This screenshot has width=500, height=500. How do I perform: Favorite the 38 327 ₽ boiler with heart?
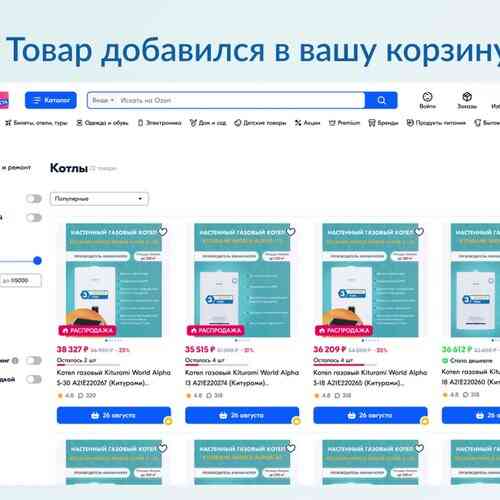[162, 231]
